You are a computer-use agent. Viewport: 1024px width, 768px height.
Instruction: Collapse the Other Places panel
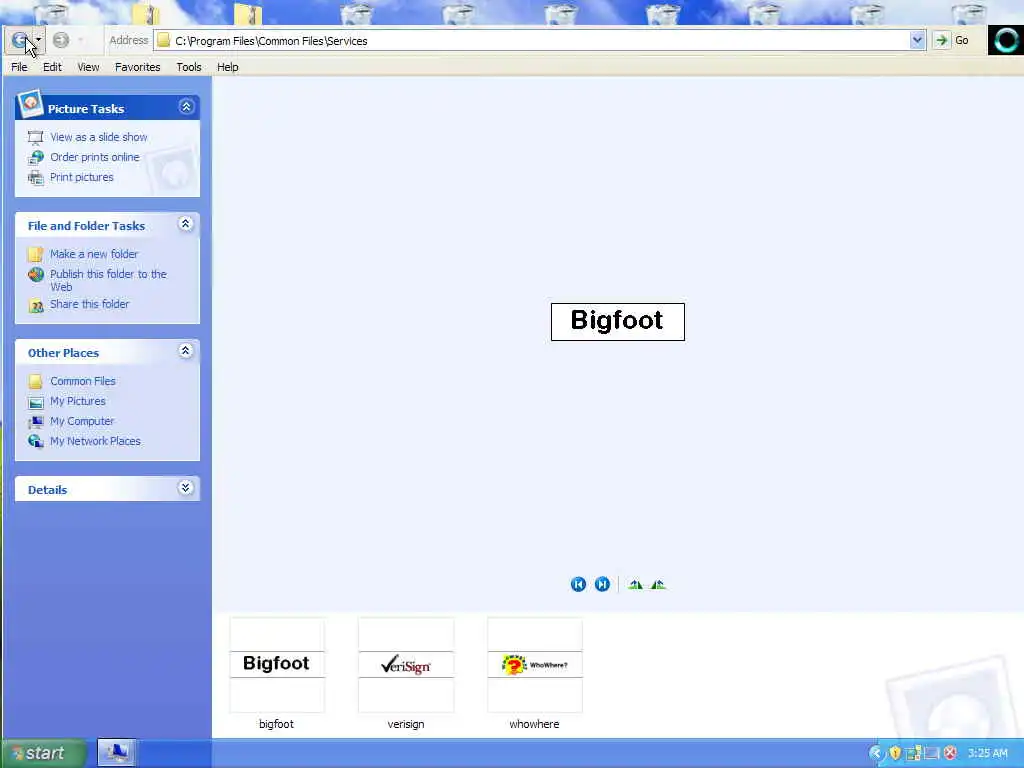point(185,351)
